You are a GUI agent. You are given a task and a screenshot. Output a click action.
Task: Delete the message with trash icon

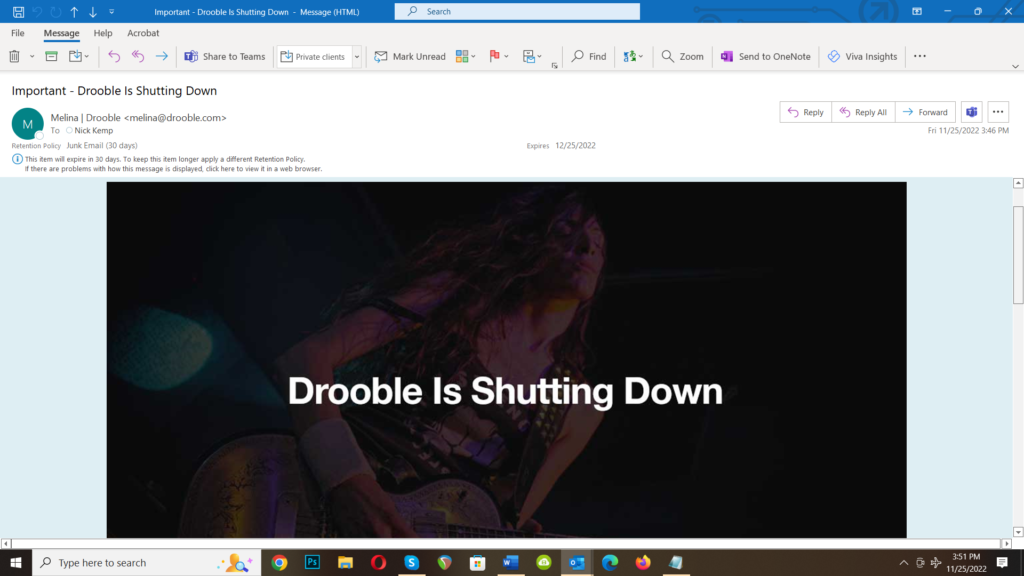pos(14,56)
